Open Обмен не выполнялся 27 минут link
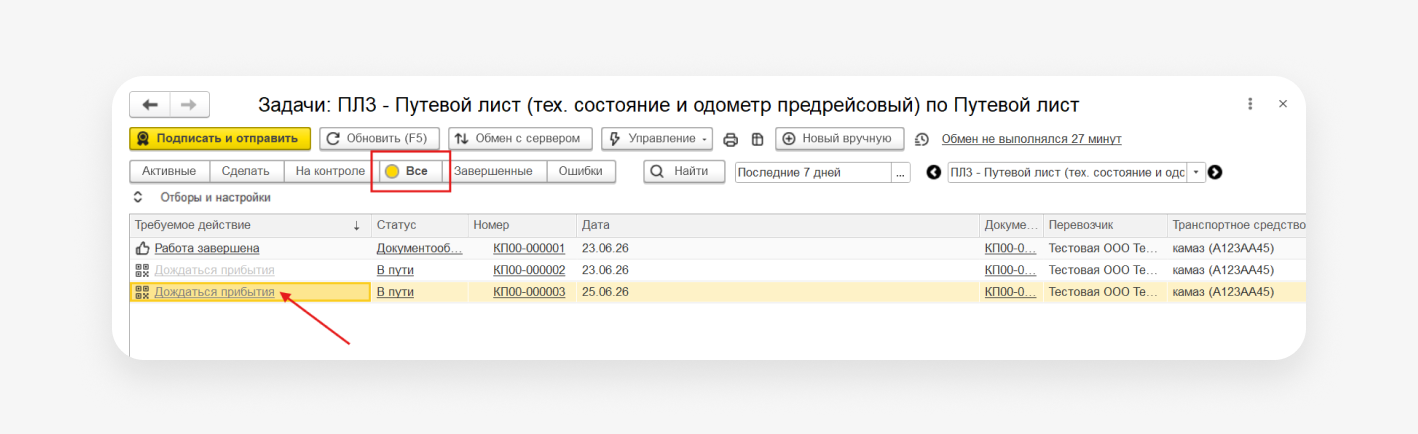1418x434 pixels. click(x=1031, y=139)
